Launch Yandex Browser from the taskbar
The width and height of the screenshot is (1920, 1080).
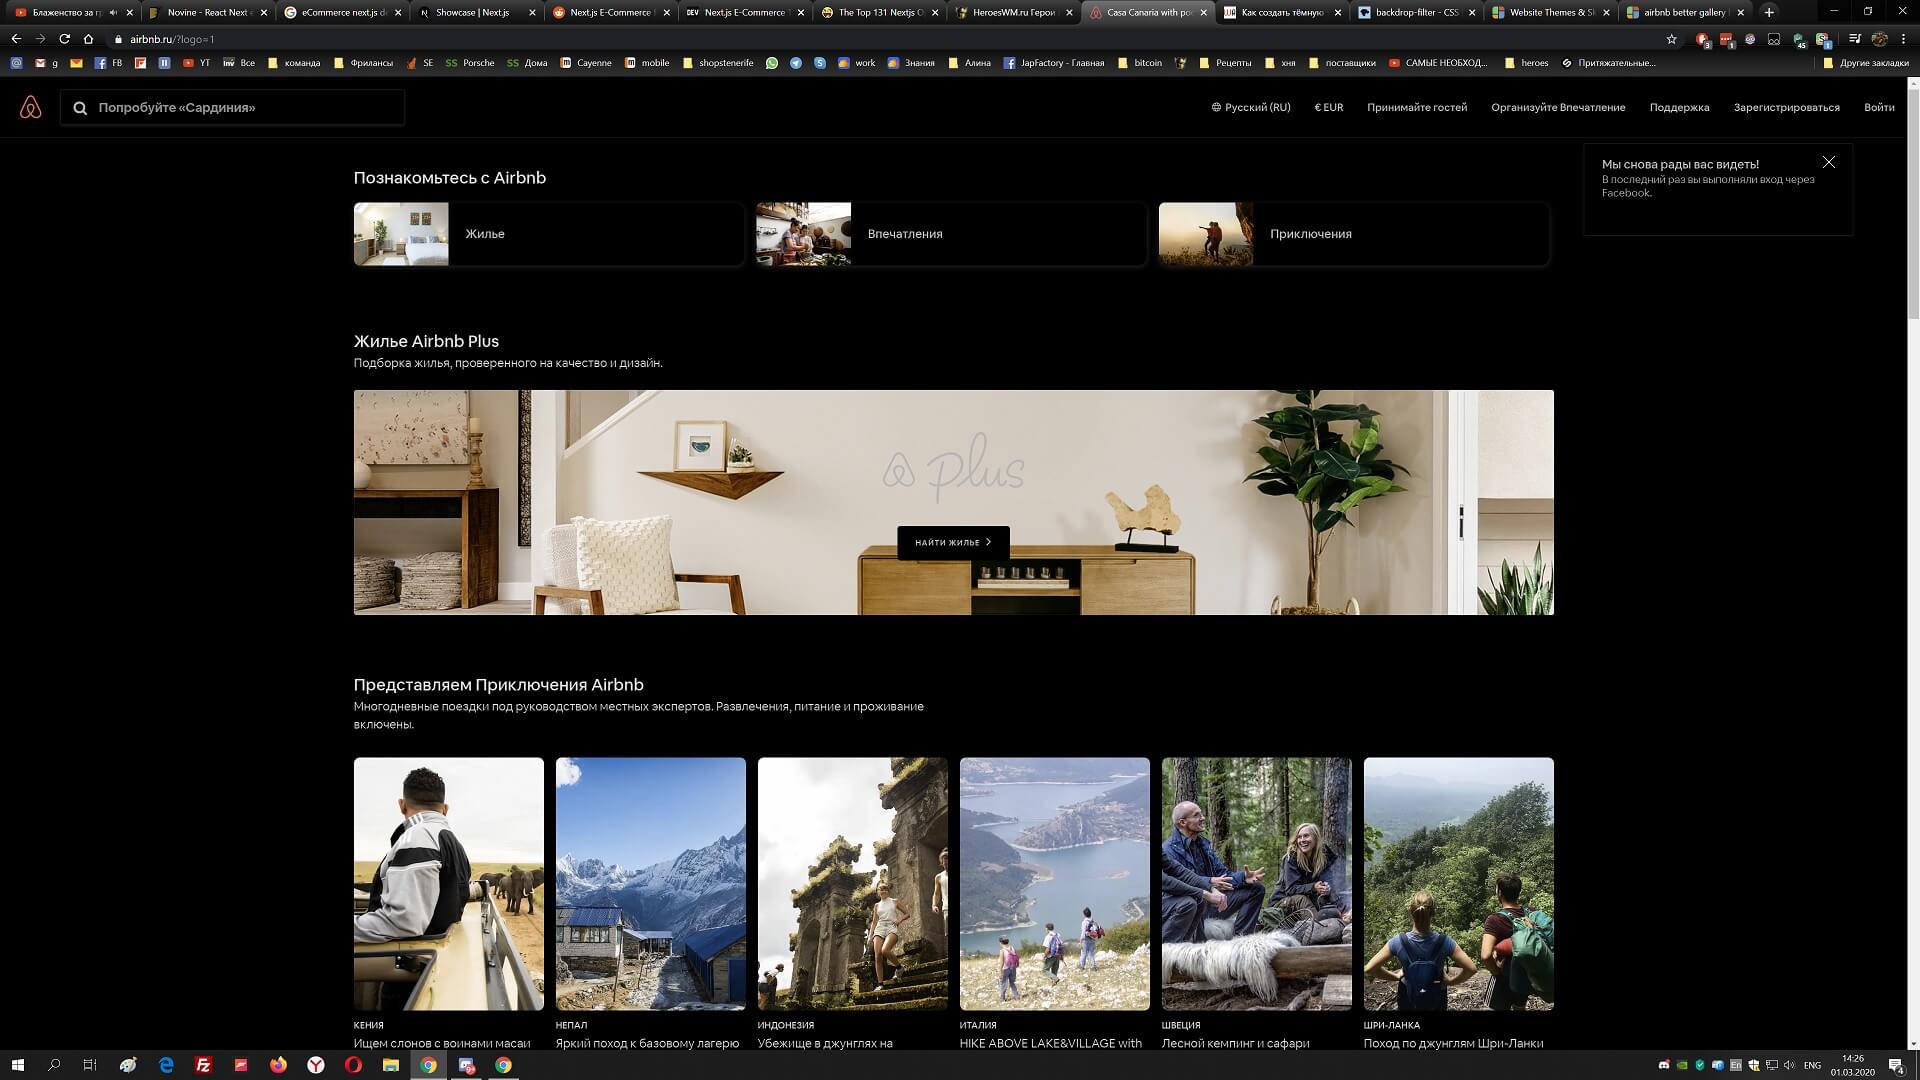point(316,1065)
